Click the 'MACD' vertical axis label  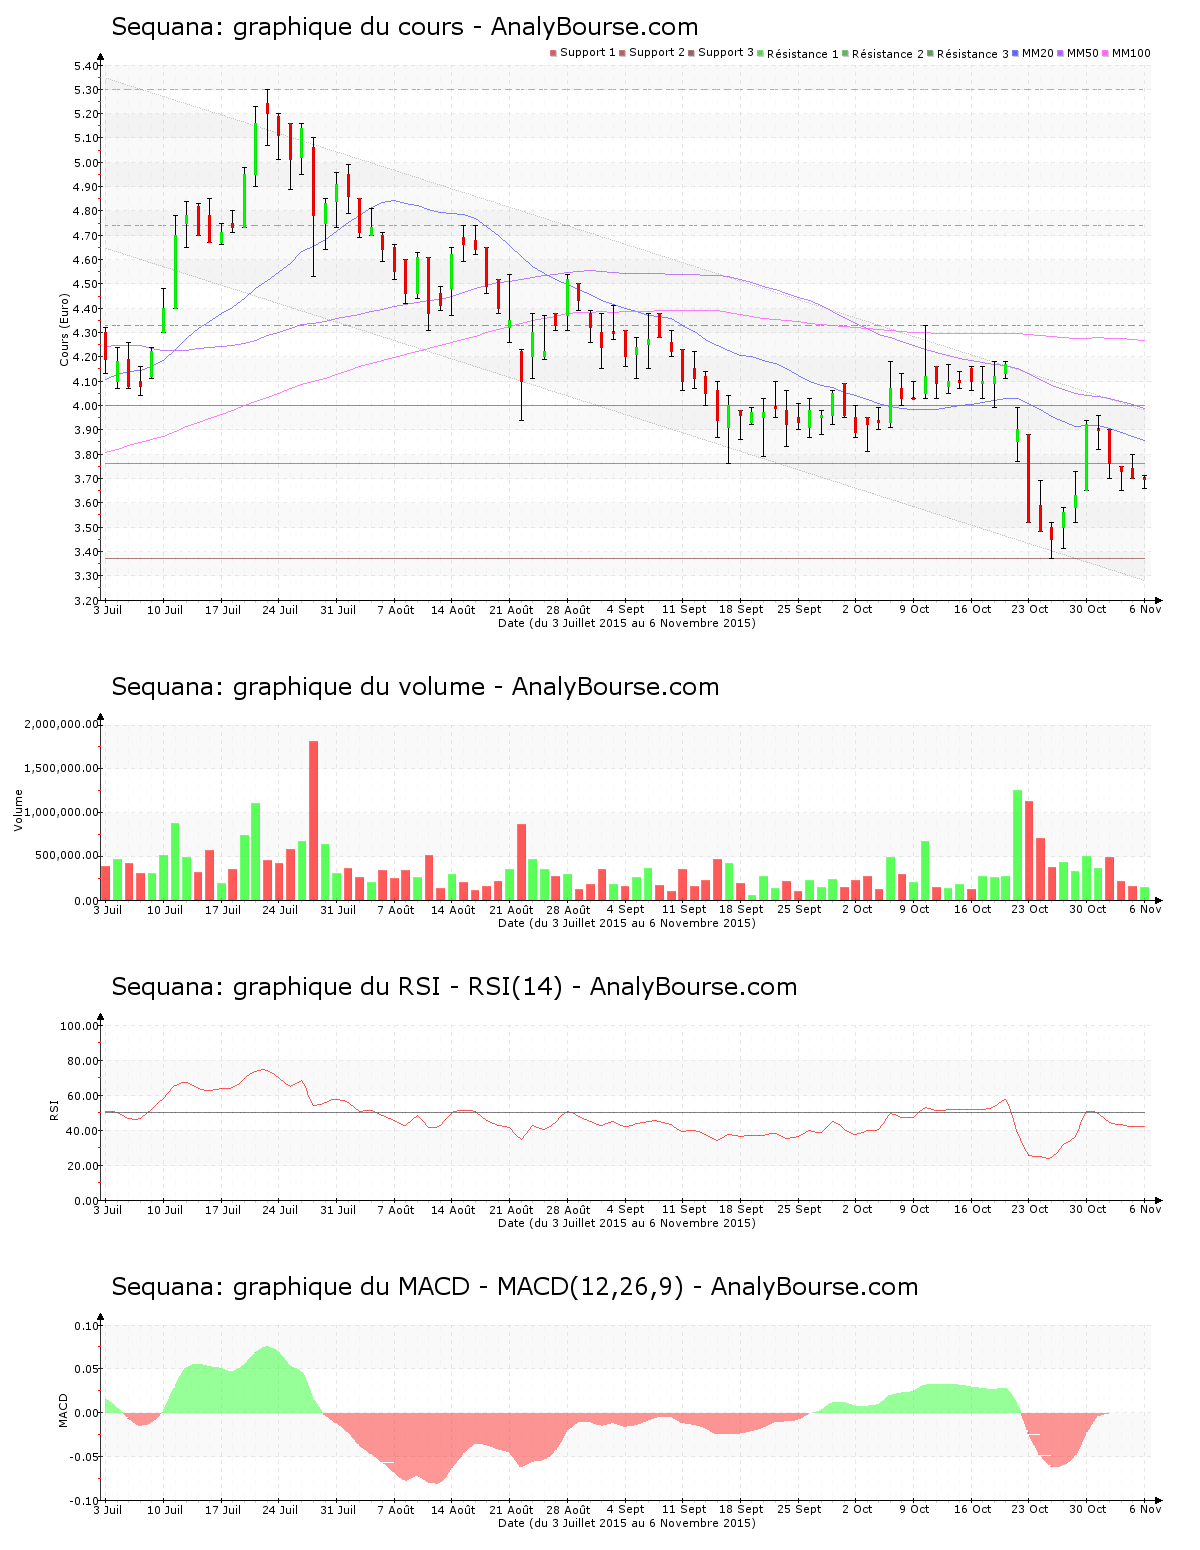pos(64,1410)
